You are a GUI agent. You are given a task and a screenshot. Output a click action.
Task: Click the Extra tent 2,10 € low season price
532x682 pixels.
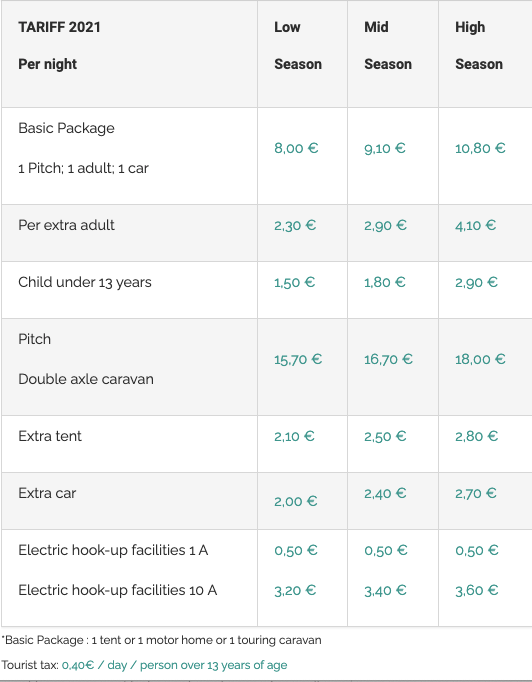tap(294, 436)
